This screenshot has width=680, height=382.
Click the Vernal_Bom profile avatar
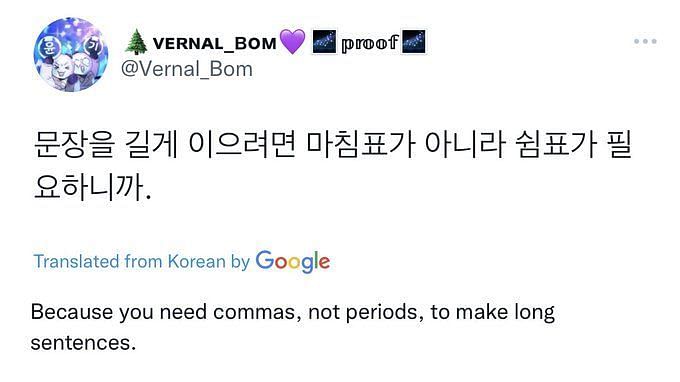pyautogui.click(x=71, y=55)
